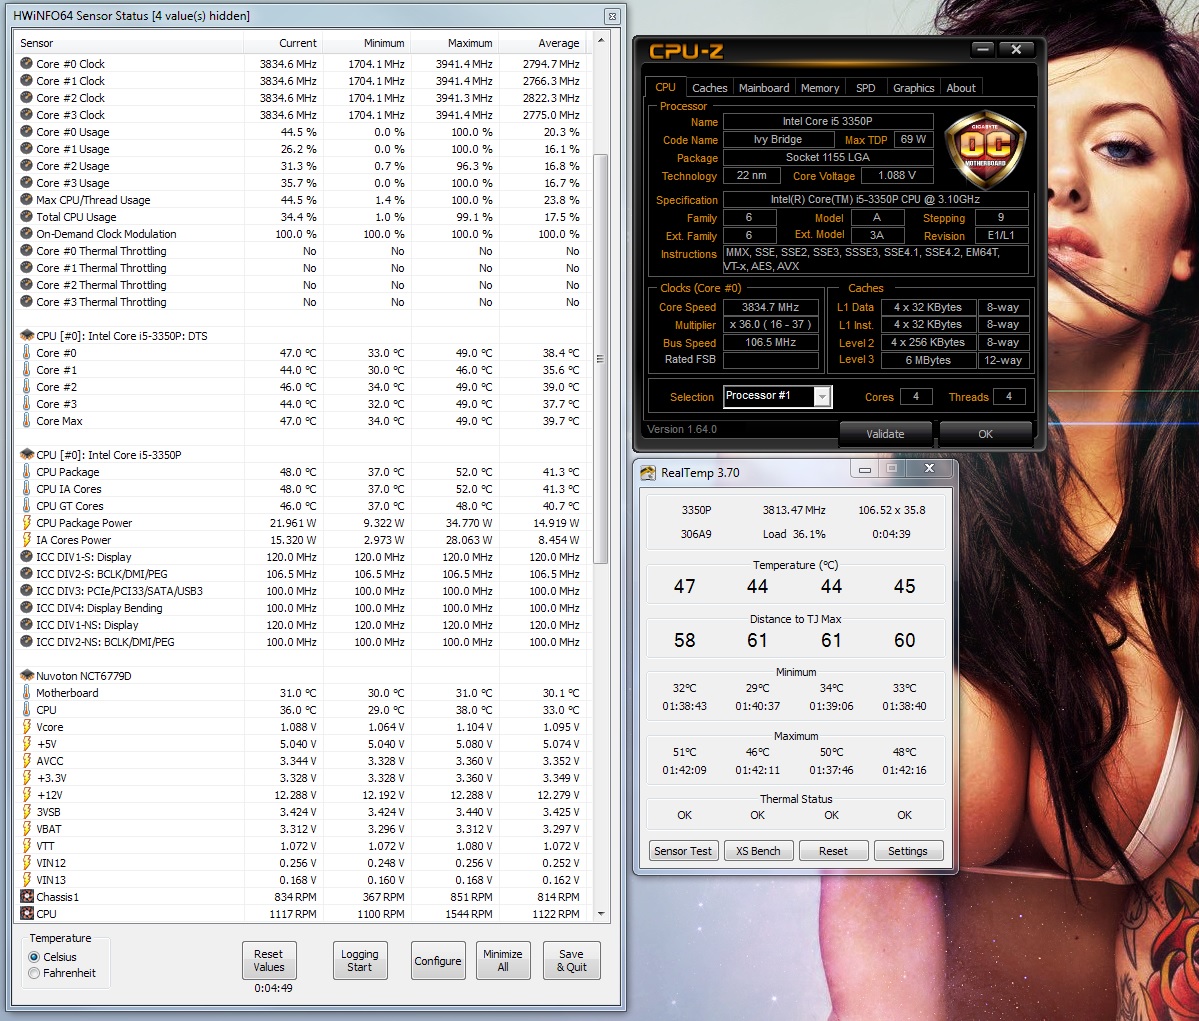This screenshot has height=1021, width=1199.
Task: Click the thermometer icon for Core Max
Action: point(27,420)
